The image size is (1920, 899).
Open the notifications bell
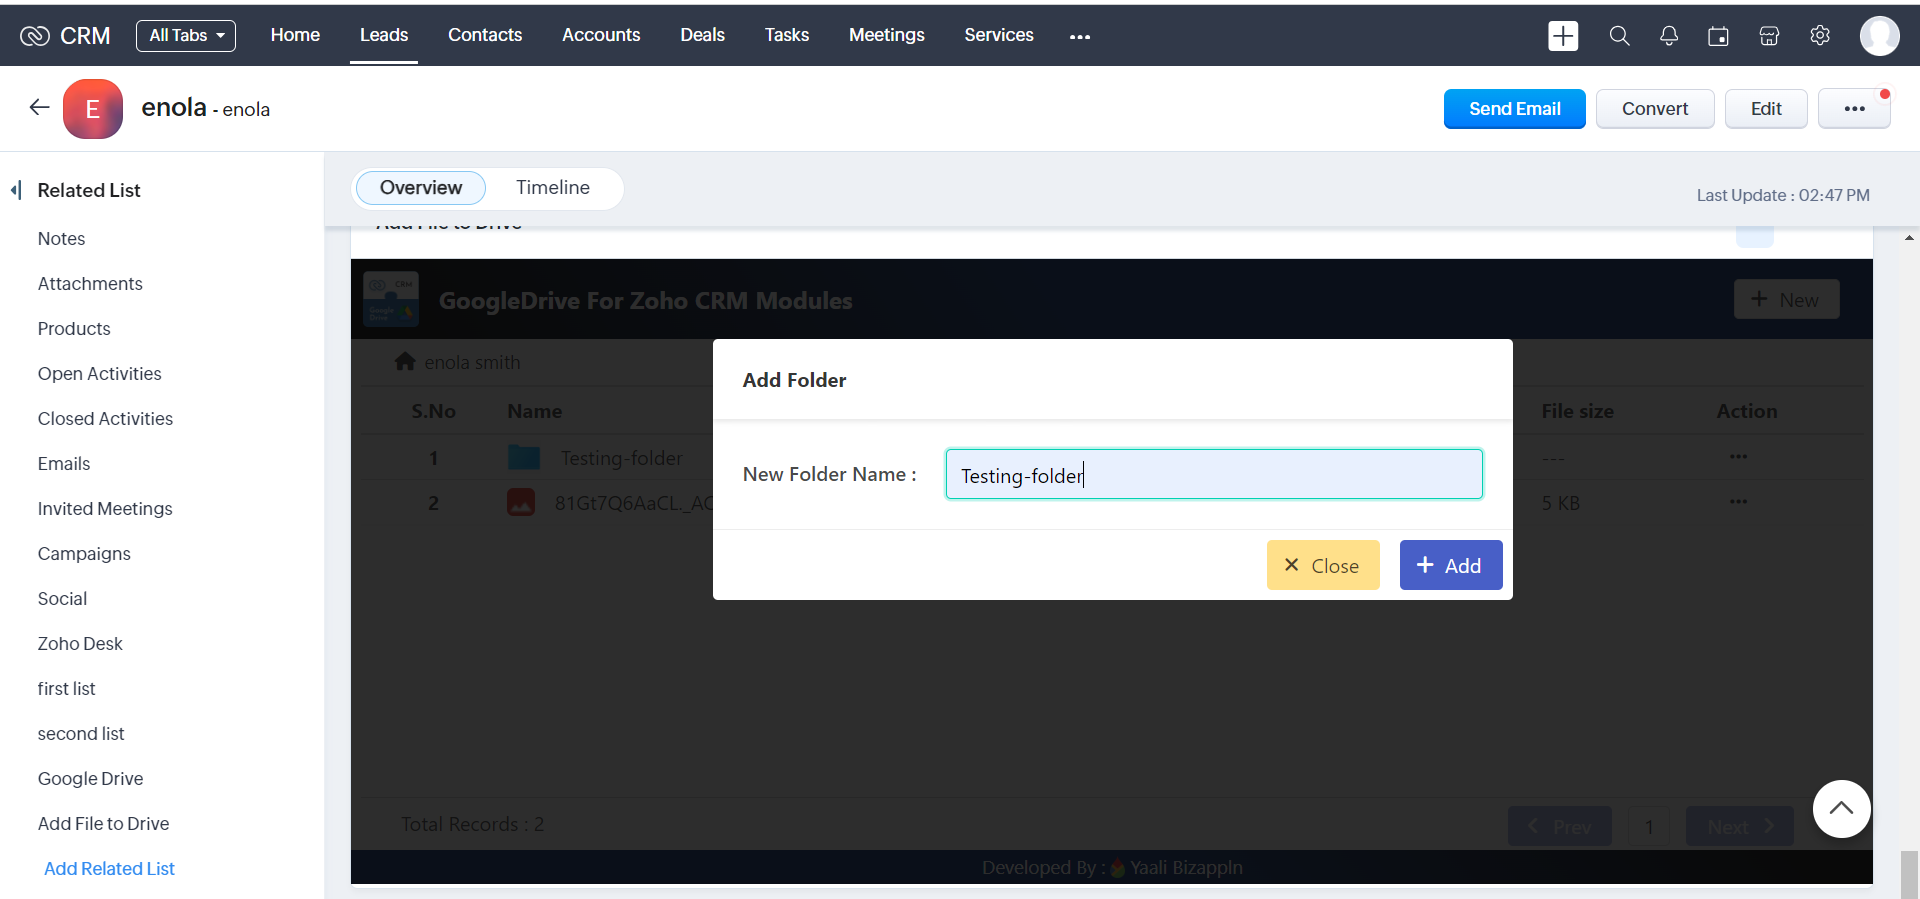[1669, 36]
